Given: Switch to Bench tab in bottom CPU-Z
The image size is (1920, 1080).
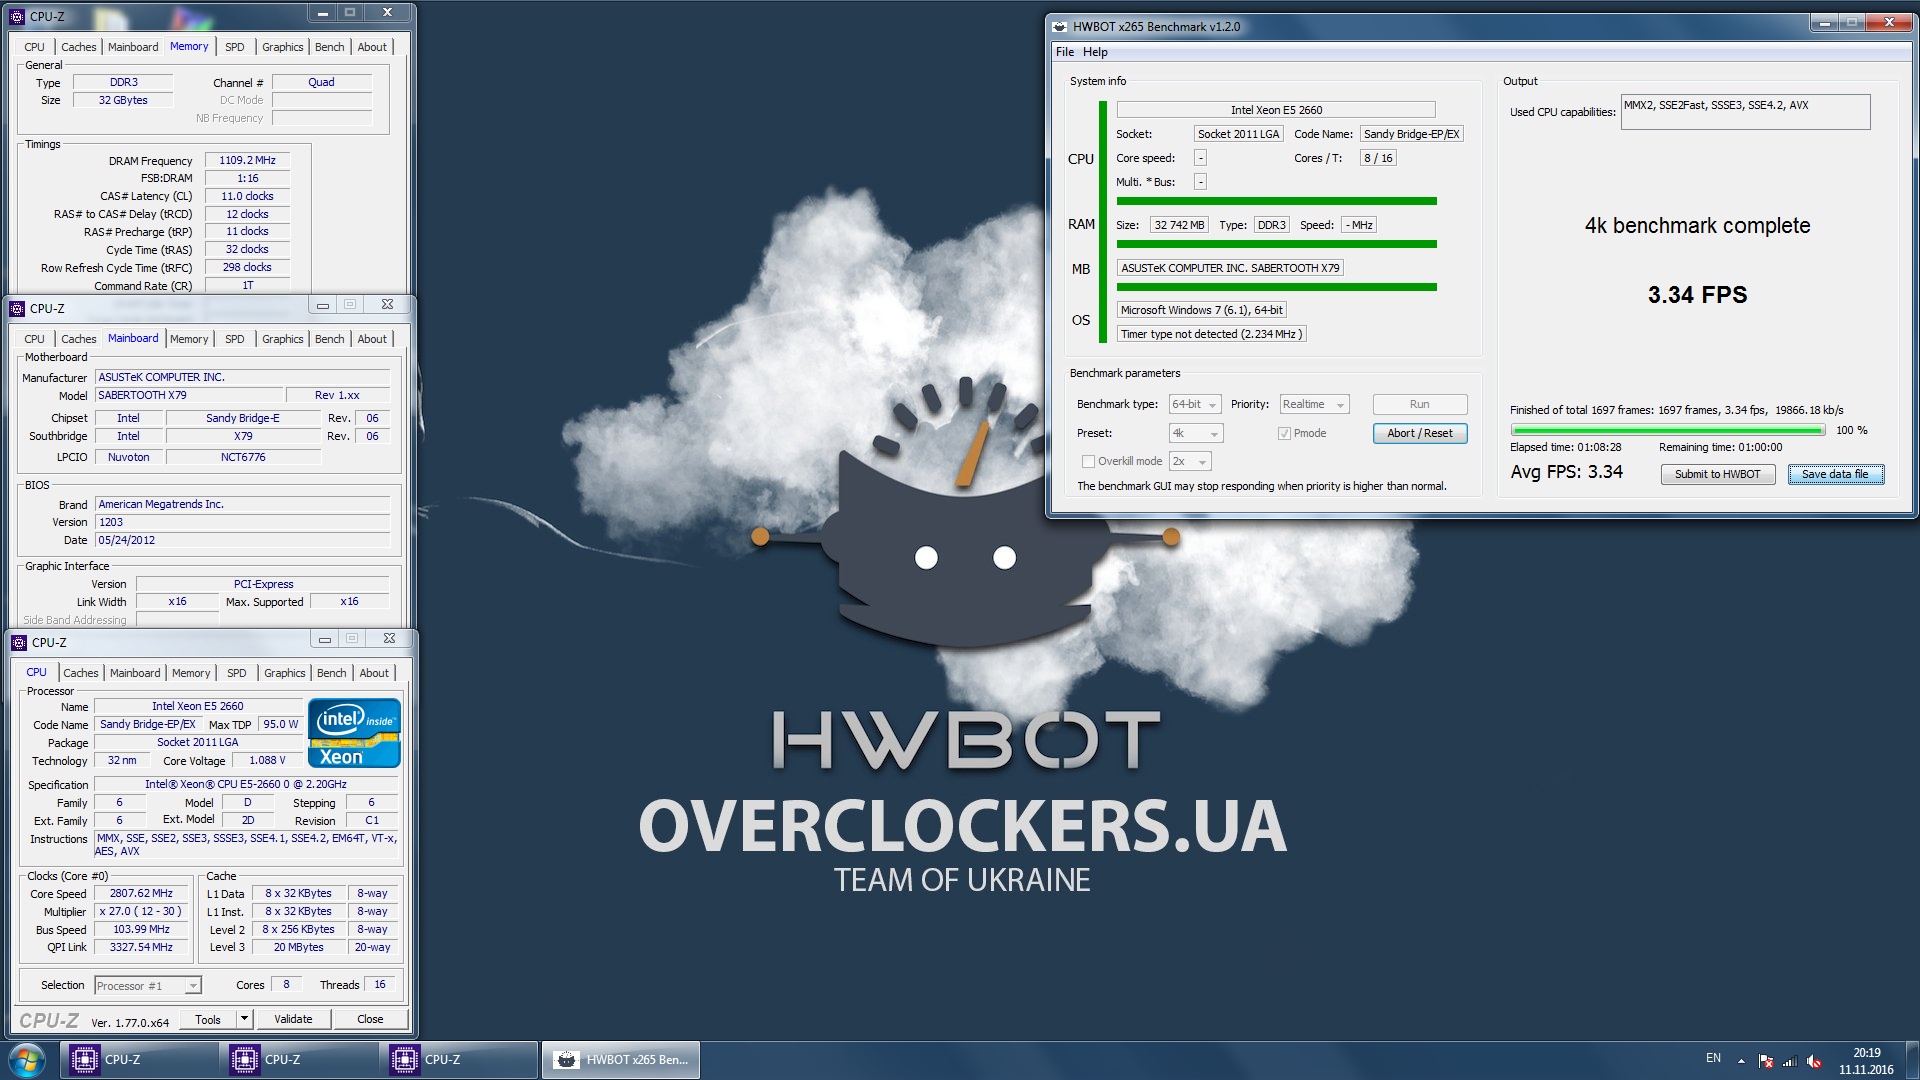Looking at the screenshot, I should coord(331,673).
